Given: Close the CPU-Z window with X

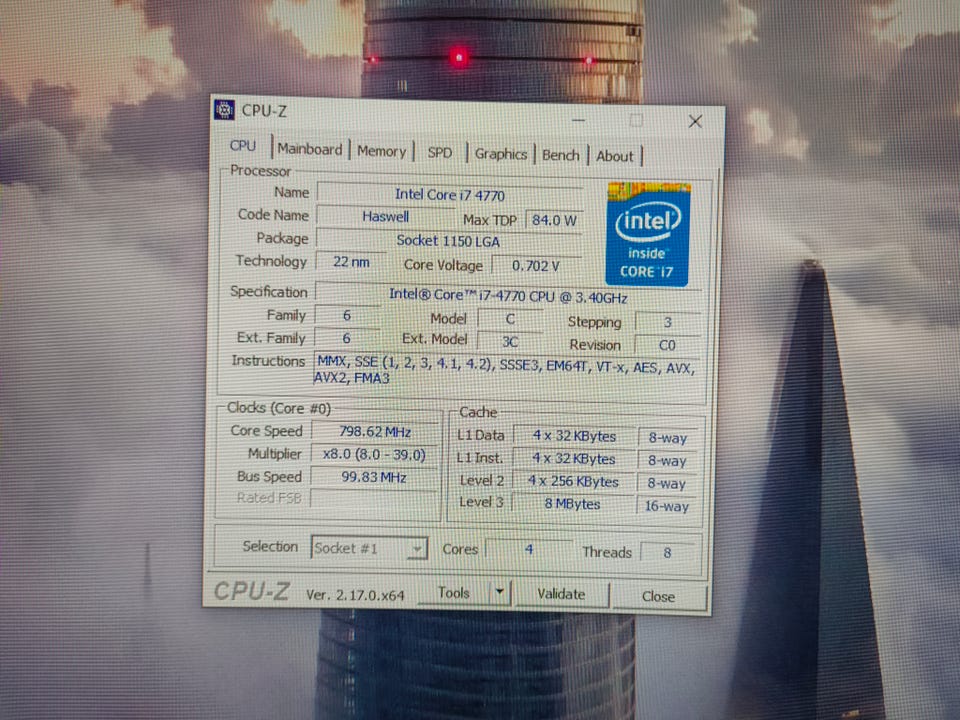Looking at the screenshot, I should (x=695, y=121).
